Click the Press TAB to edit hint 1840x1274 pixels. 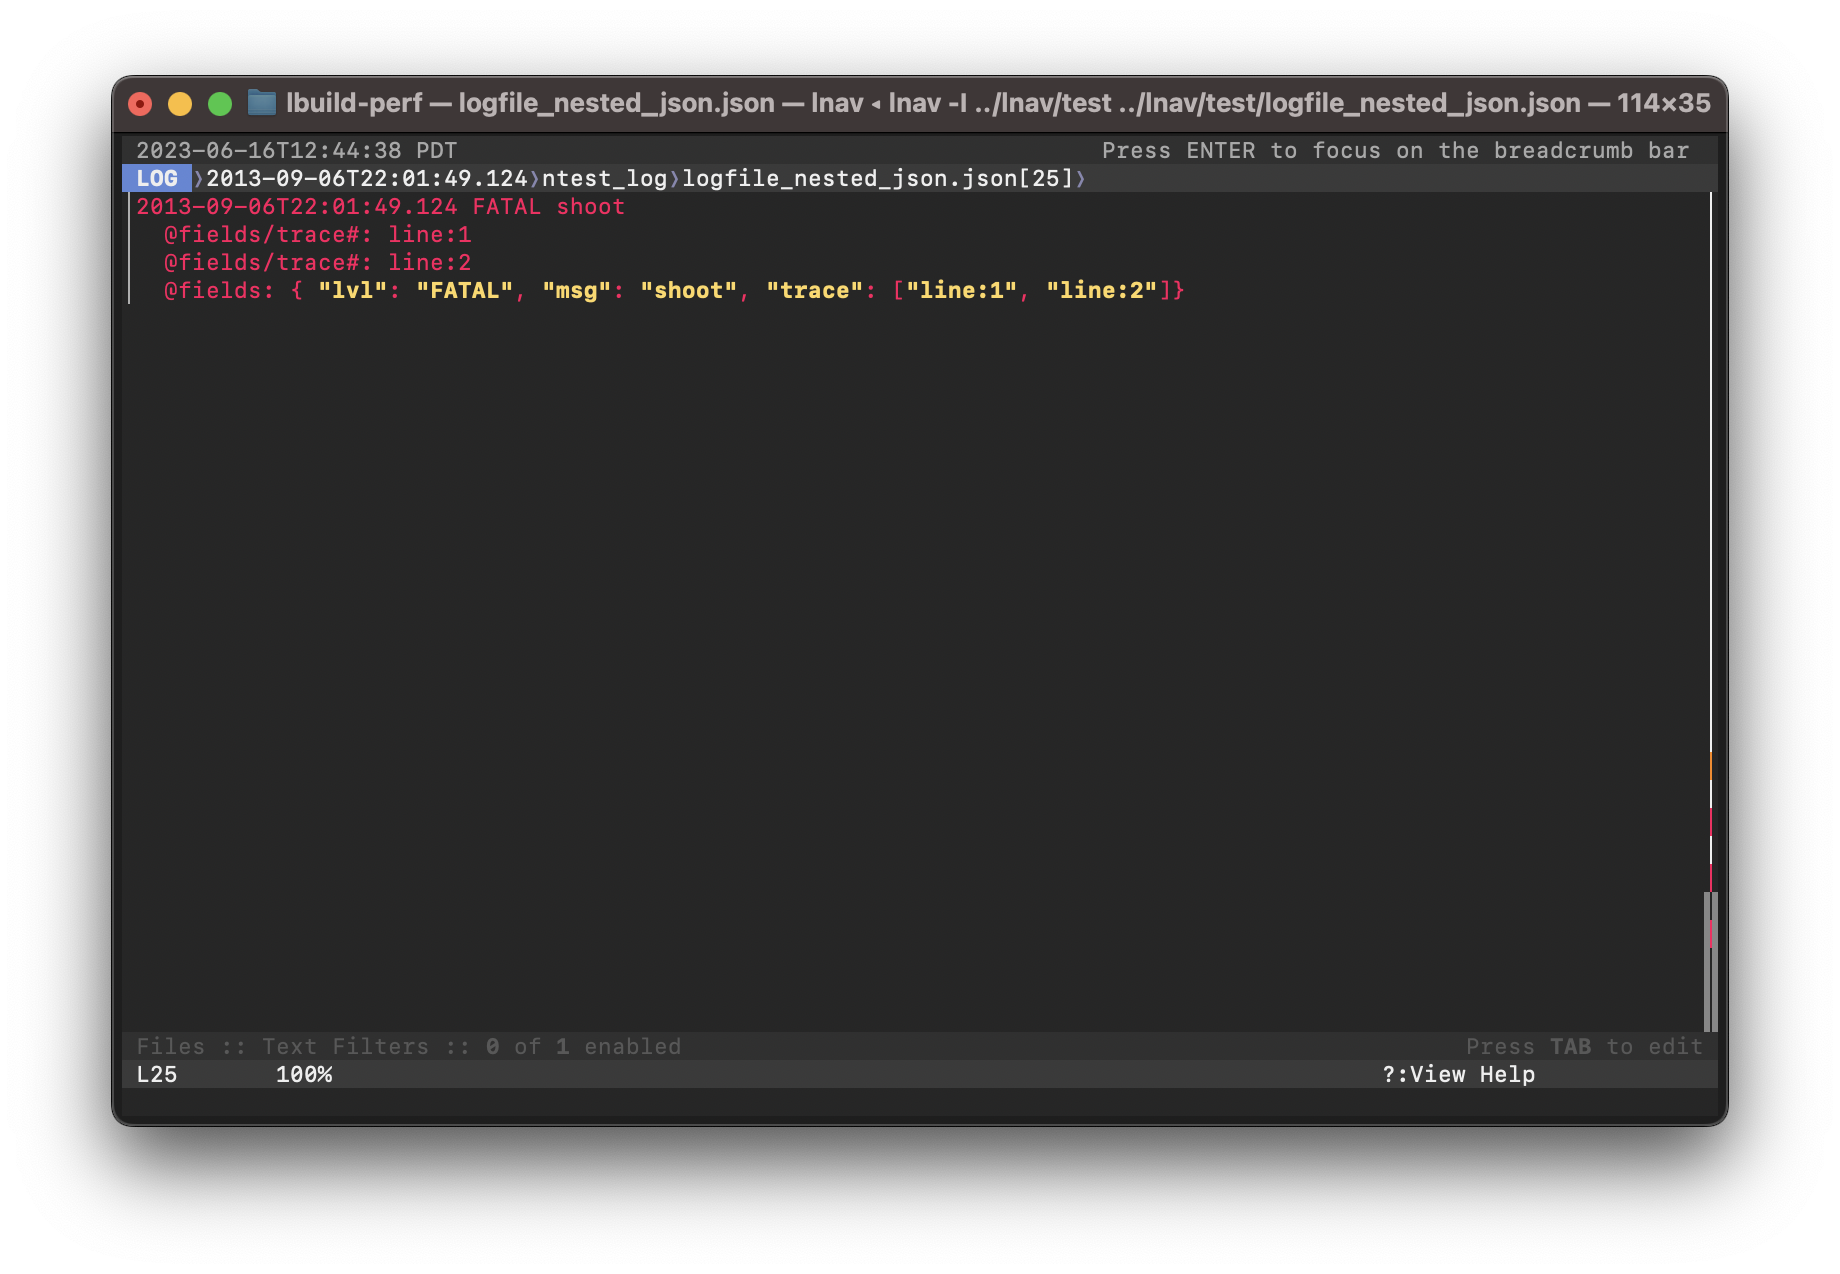coord(1584,1047)
